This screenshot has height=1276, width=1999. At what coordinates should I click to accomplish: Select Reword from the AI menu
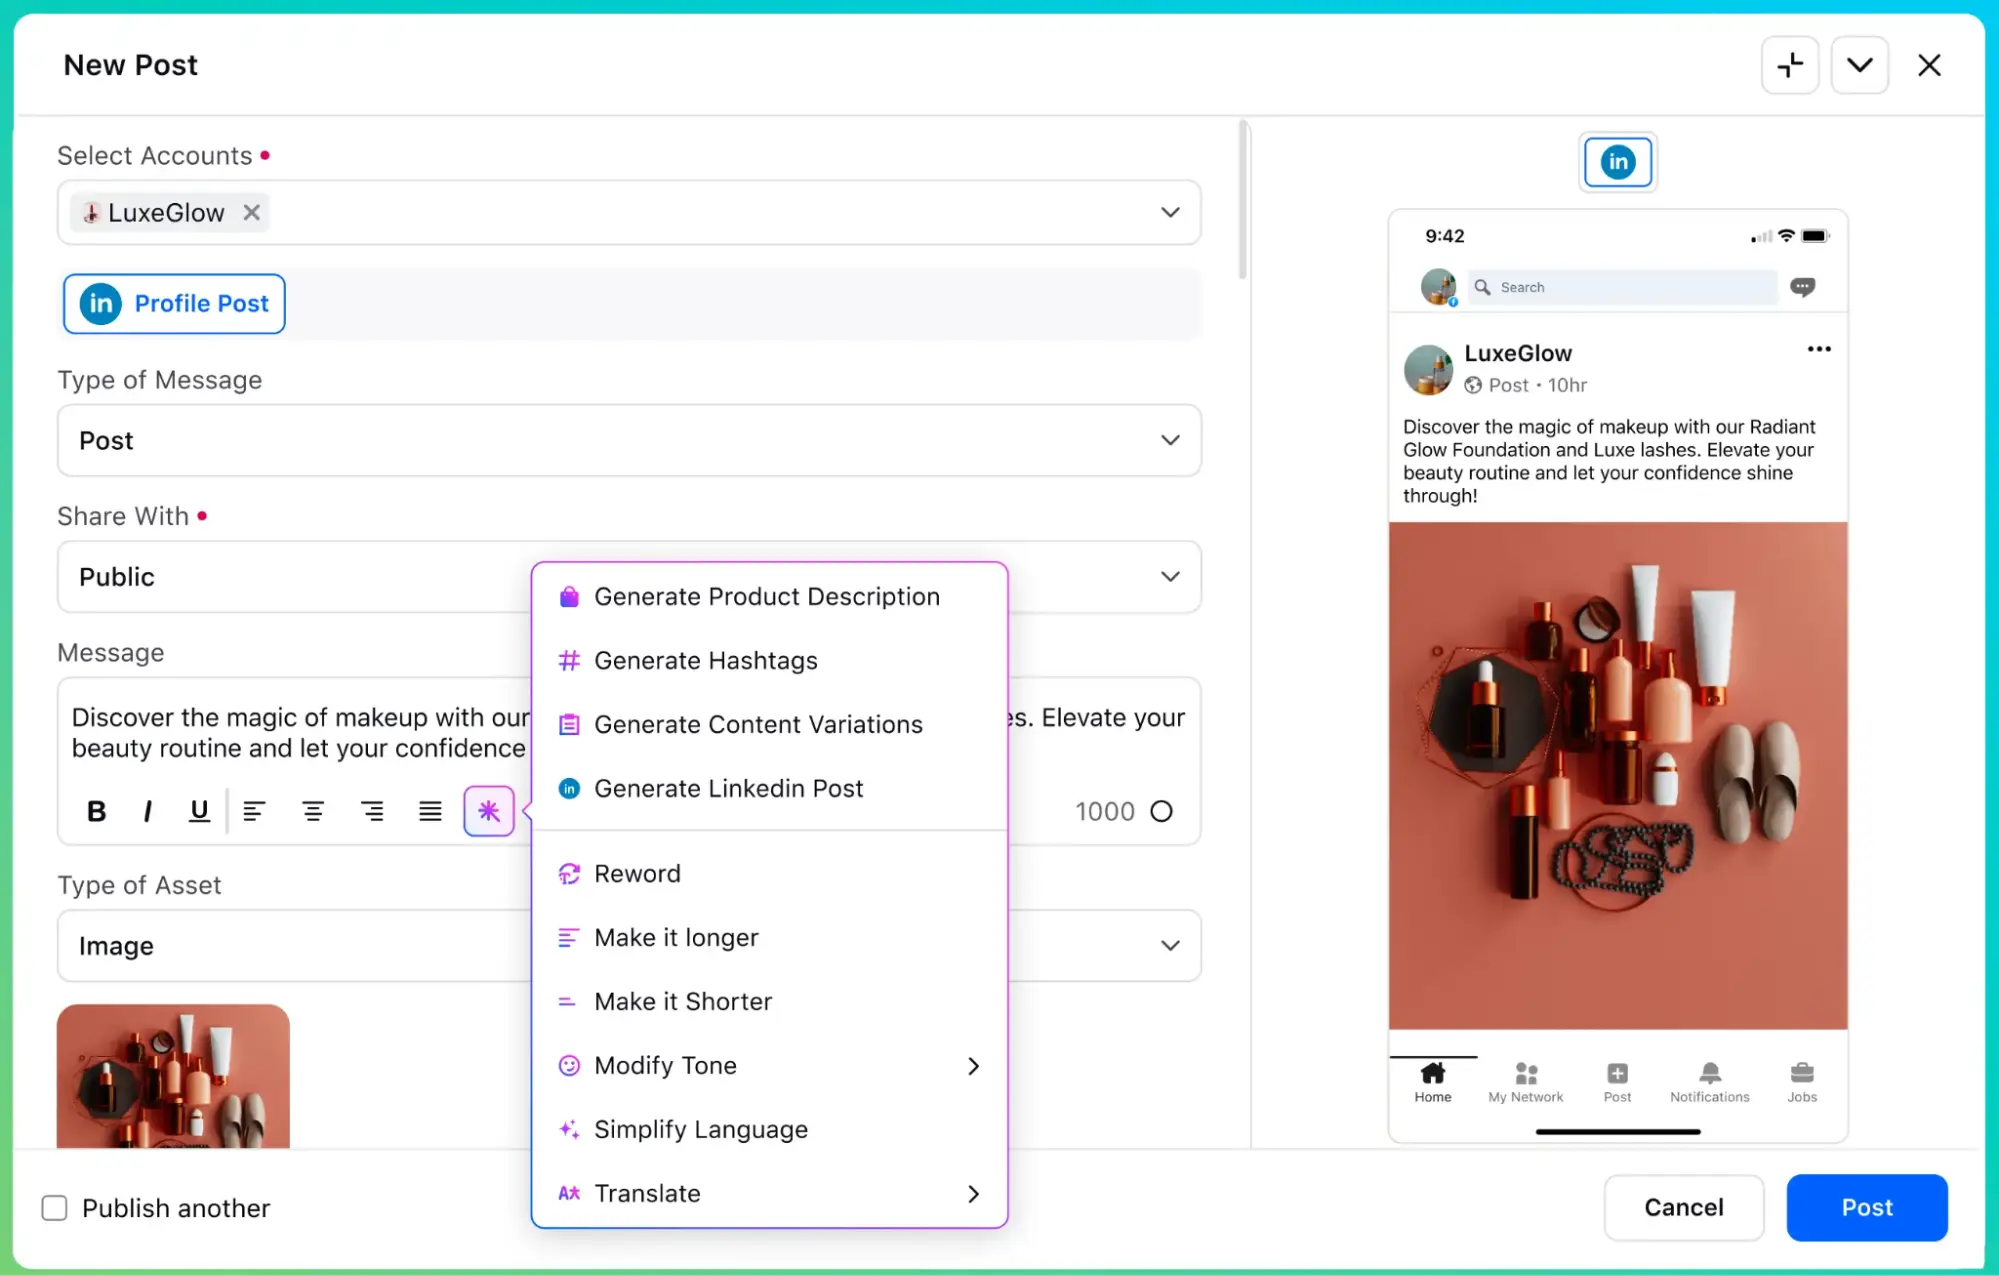(637, 873)
